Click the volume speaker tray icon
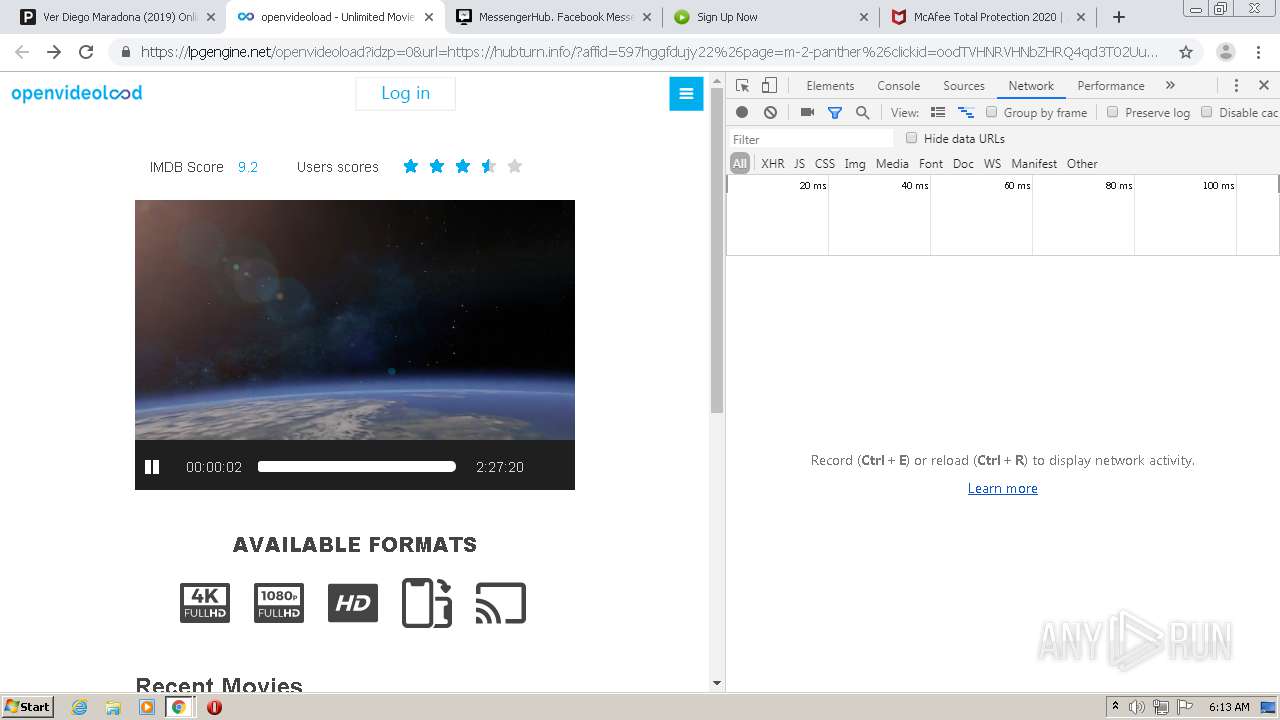 1137,707
